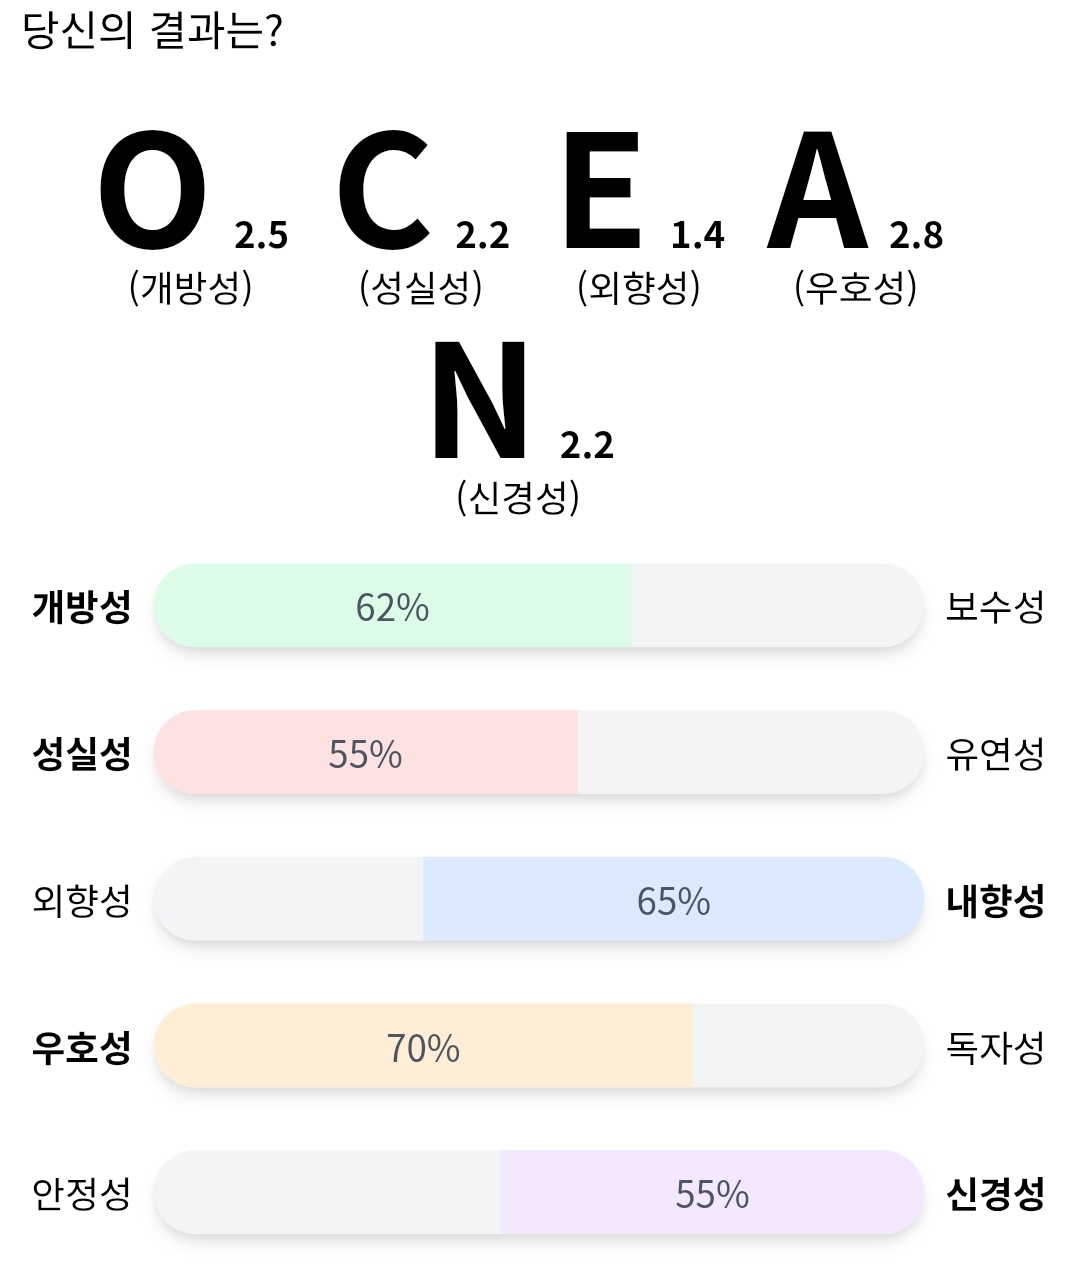Click the big letter C for 성실성
Image resolution: width=1080 pixels, height=1285 pixels.
point(384,190)
